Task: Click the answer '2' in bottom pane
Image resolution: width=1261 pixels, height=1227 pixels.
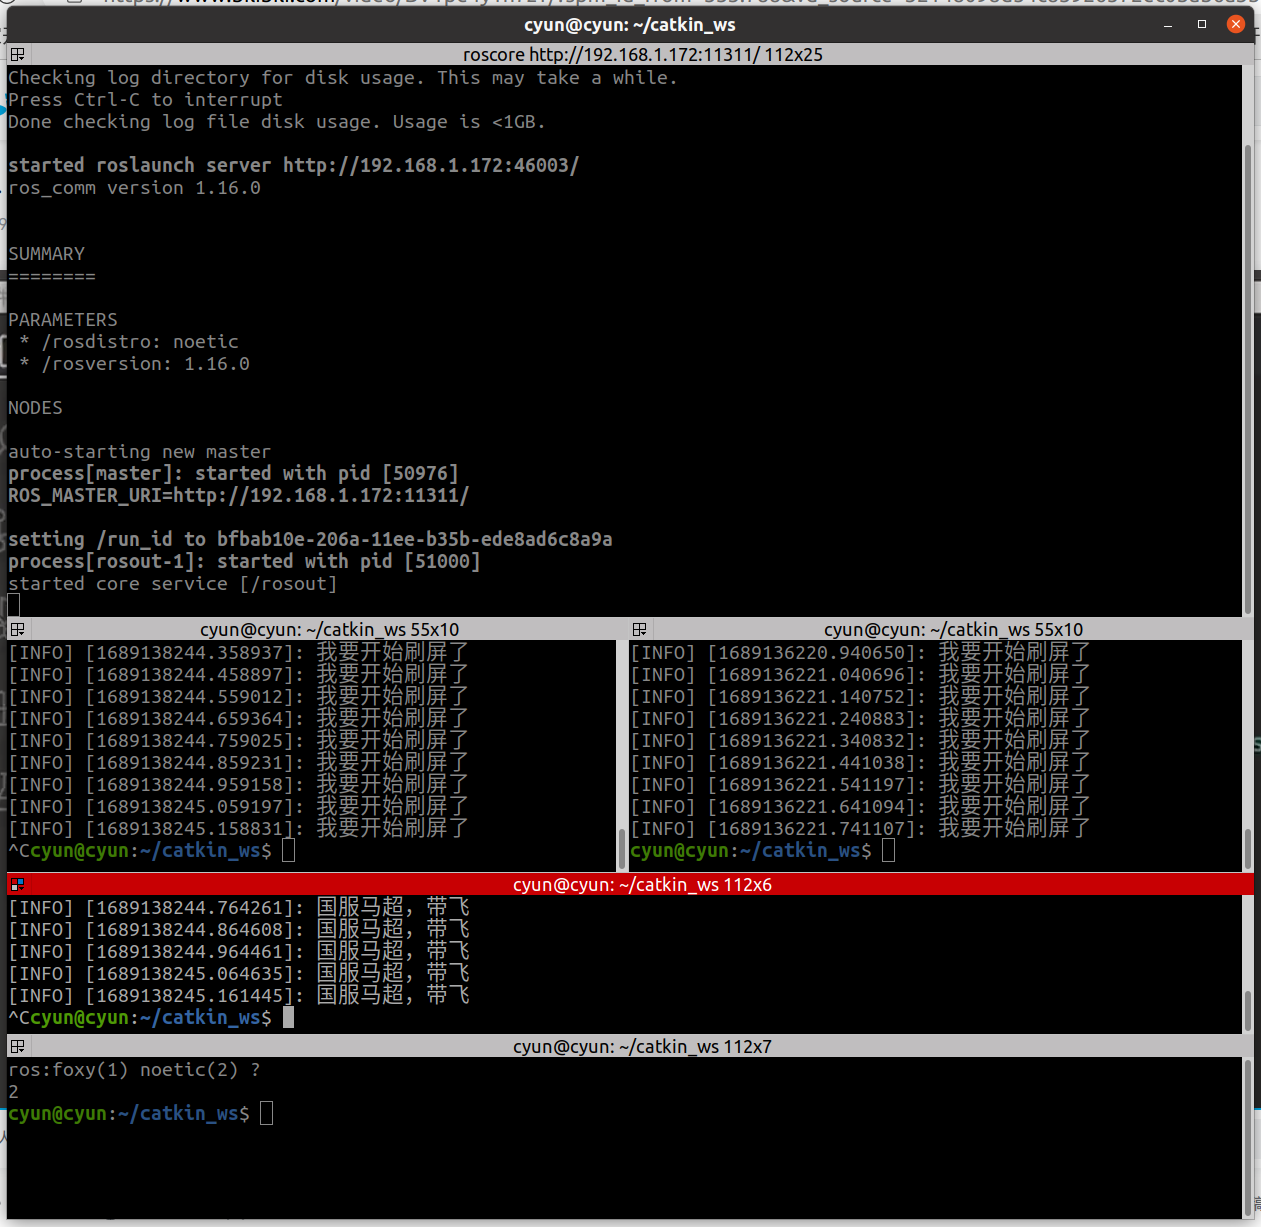Action: tap(14, 1091)
